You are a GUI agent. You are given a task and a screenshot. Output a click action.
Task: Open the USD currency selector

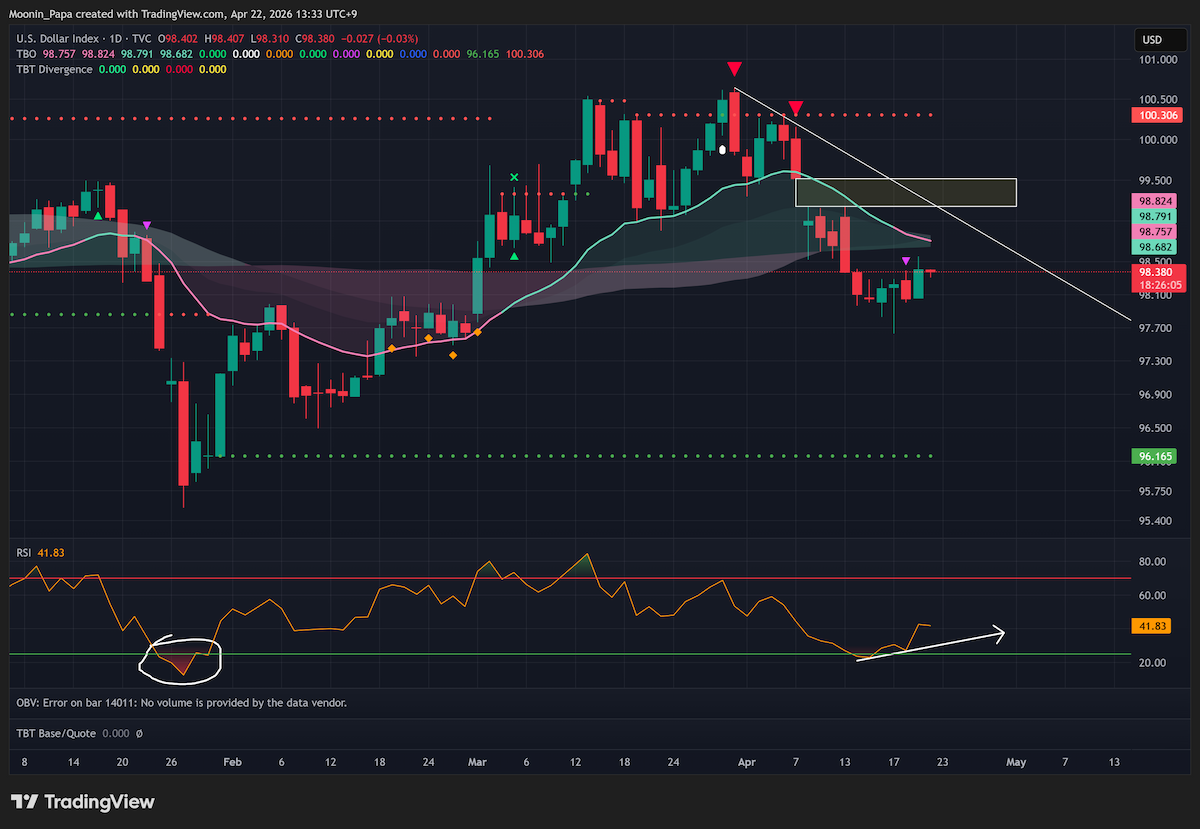1151,41
